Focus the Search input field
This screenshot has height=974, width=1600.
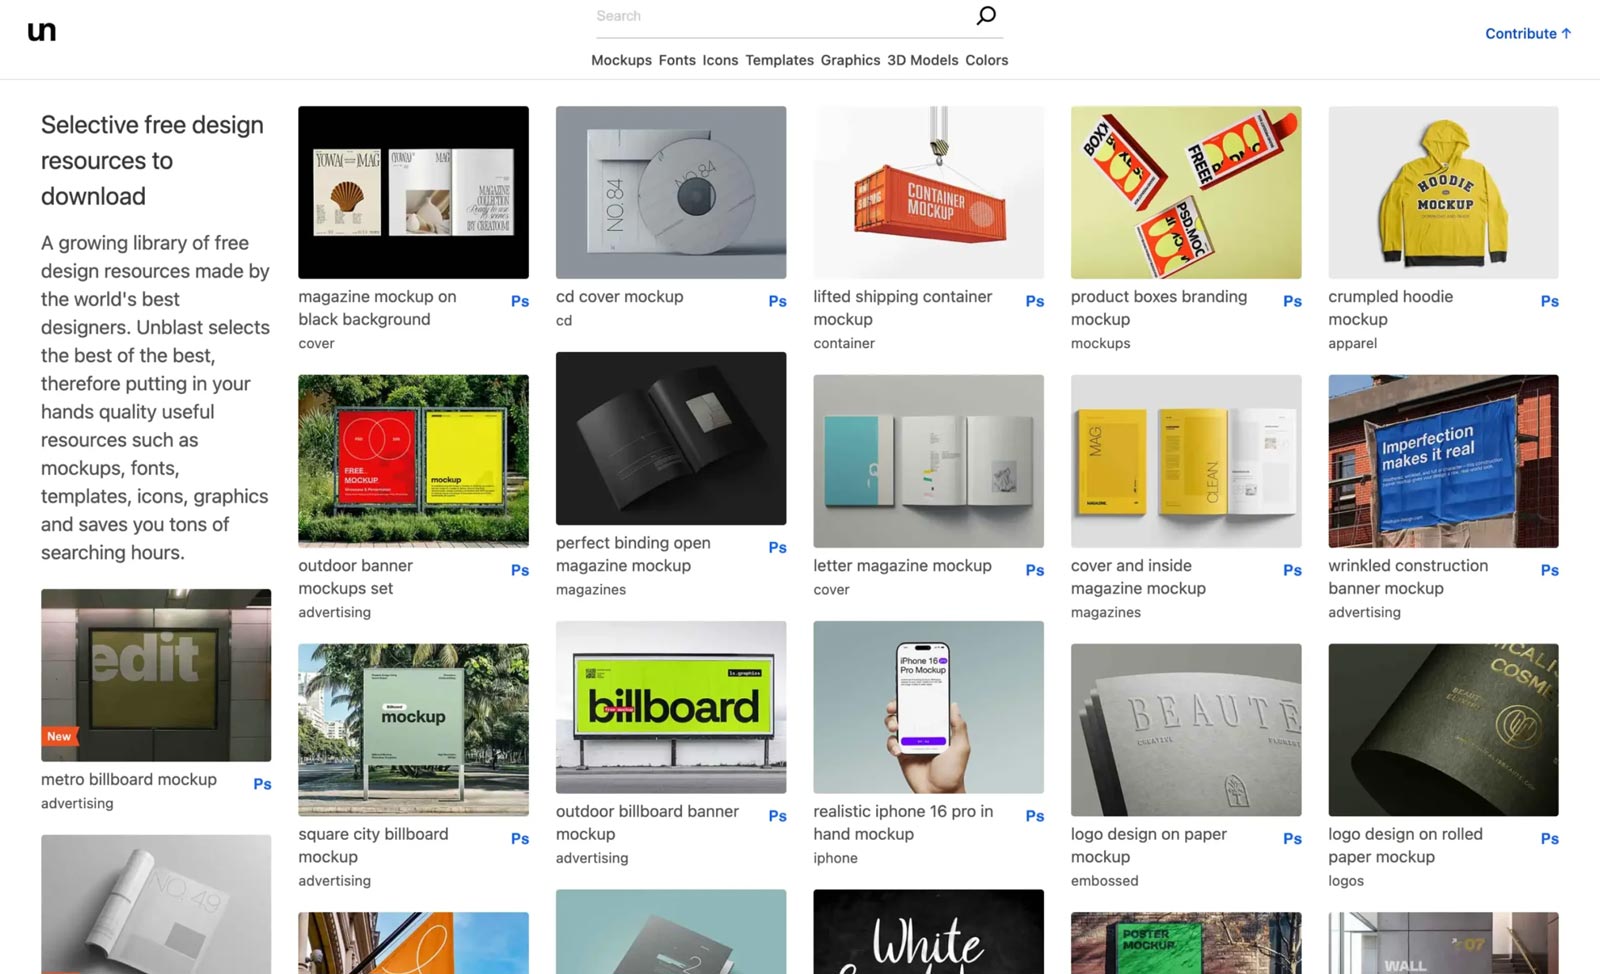point(782,16)
